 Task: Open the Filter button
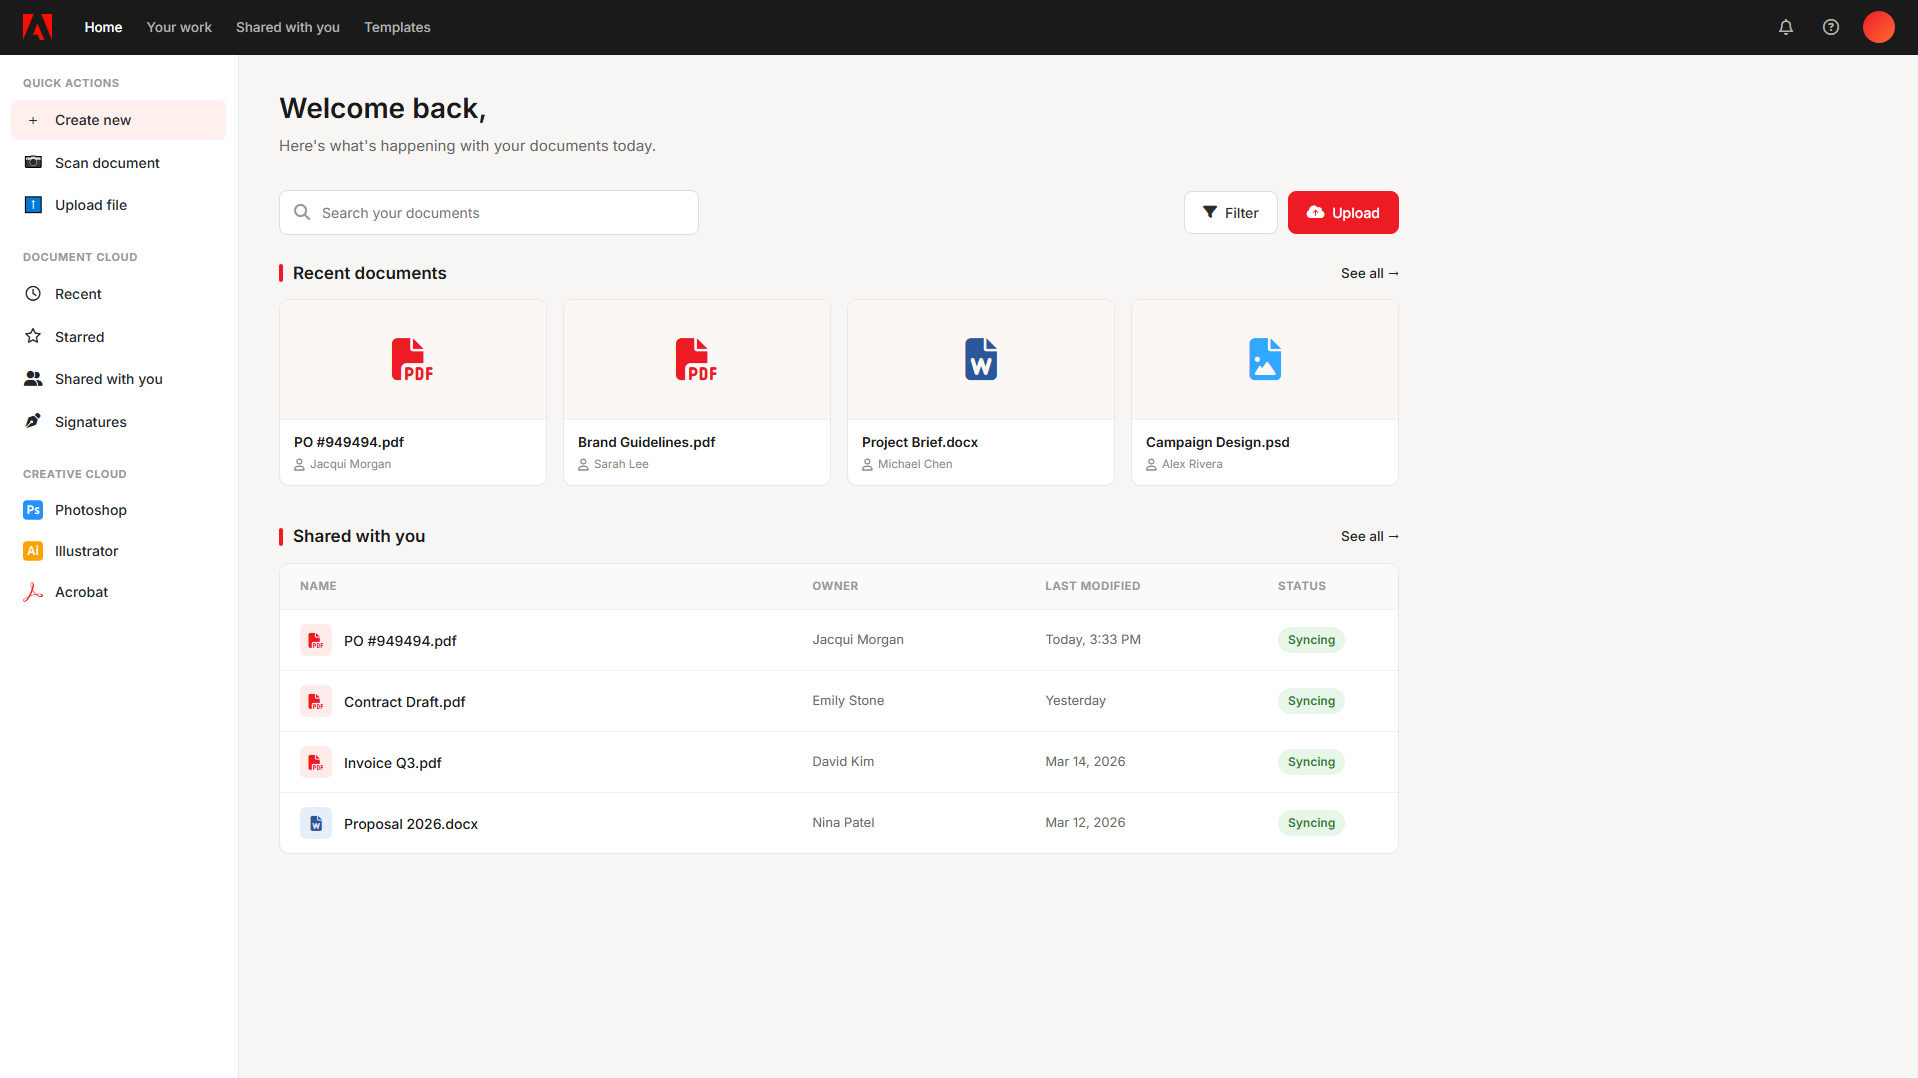[x=1231, y=213]
